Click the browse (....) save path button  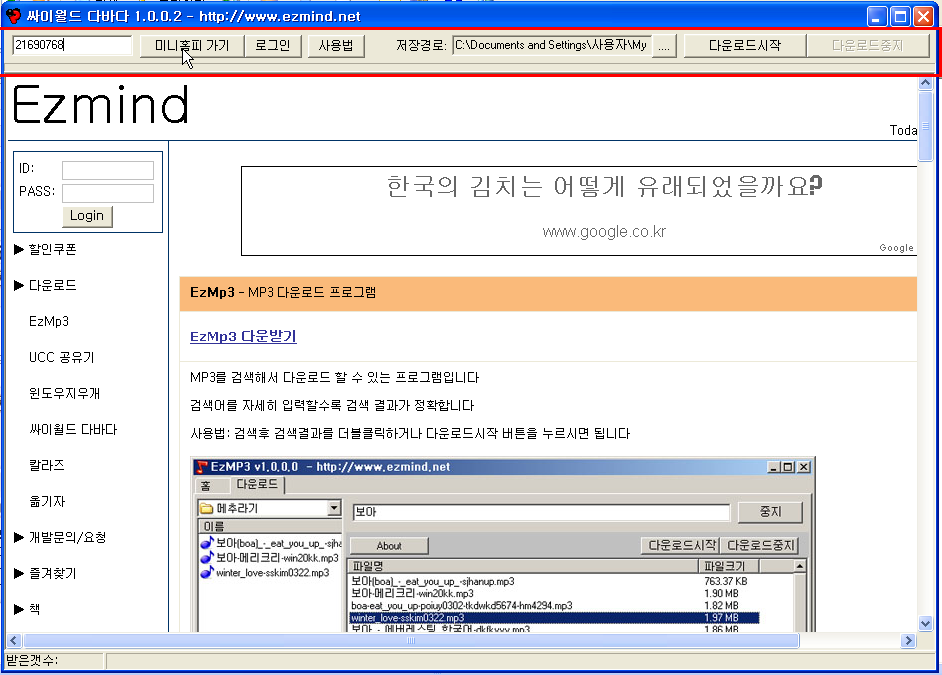(x=664, y=46)
